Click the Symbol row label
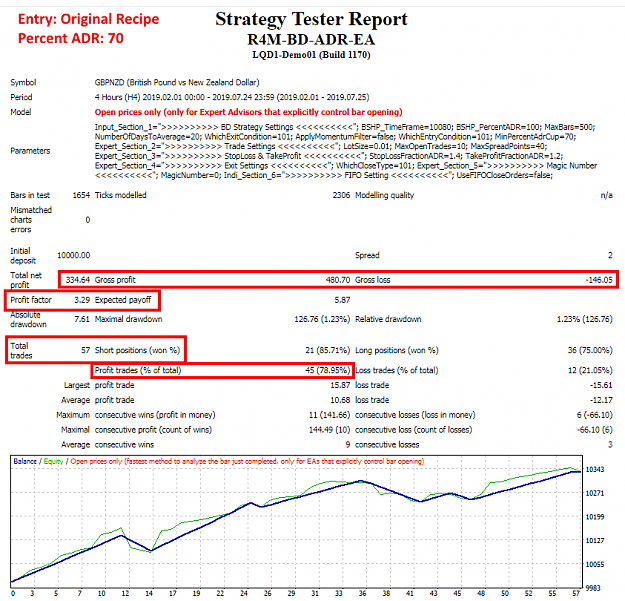 pos(23,82)
